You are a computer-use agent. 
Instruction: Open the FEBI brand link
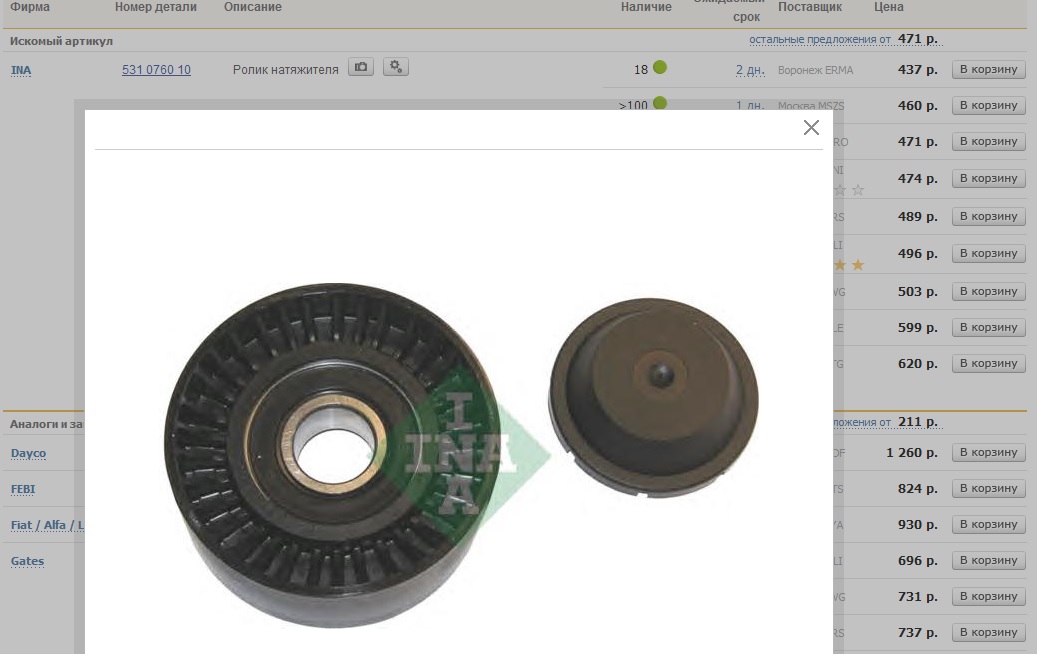[x=23, y=489]
